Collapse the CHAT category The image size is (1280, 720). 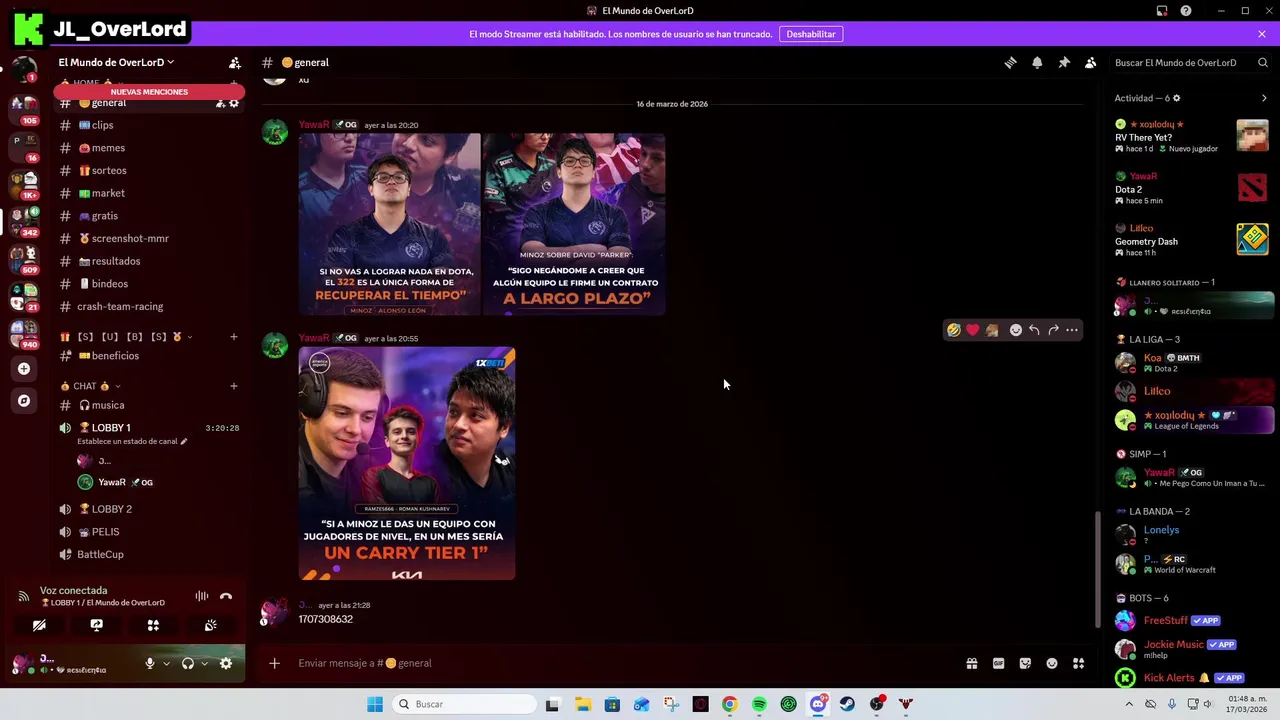[90, 386]
